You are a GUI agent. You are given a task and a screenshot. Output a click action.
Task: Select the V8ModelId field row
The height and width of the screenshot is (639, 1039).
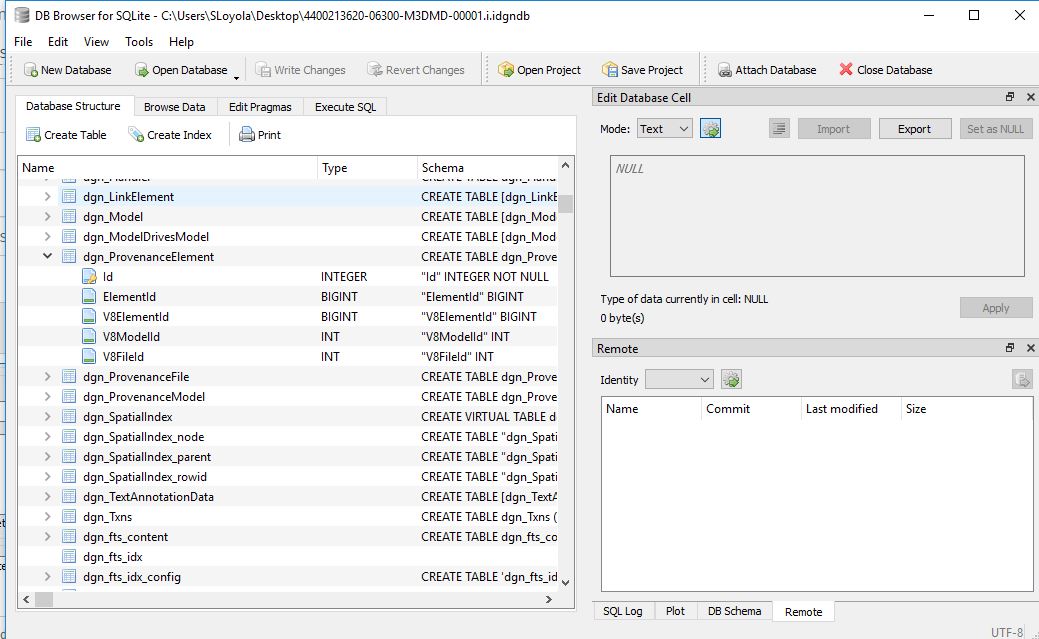click(288, 336)
